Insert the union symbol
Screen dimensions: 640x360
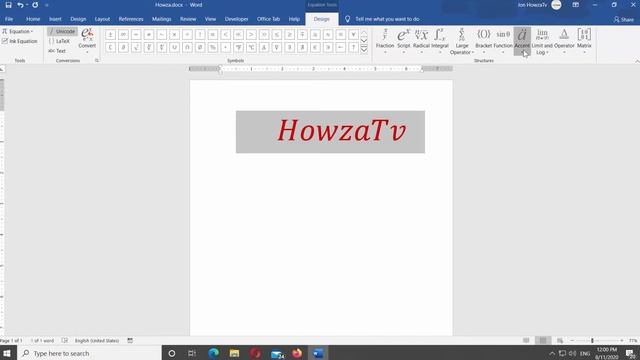pyautogui.click(x=174, y=47)
